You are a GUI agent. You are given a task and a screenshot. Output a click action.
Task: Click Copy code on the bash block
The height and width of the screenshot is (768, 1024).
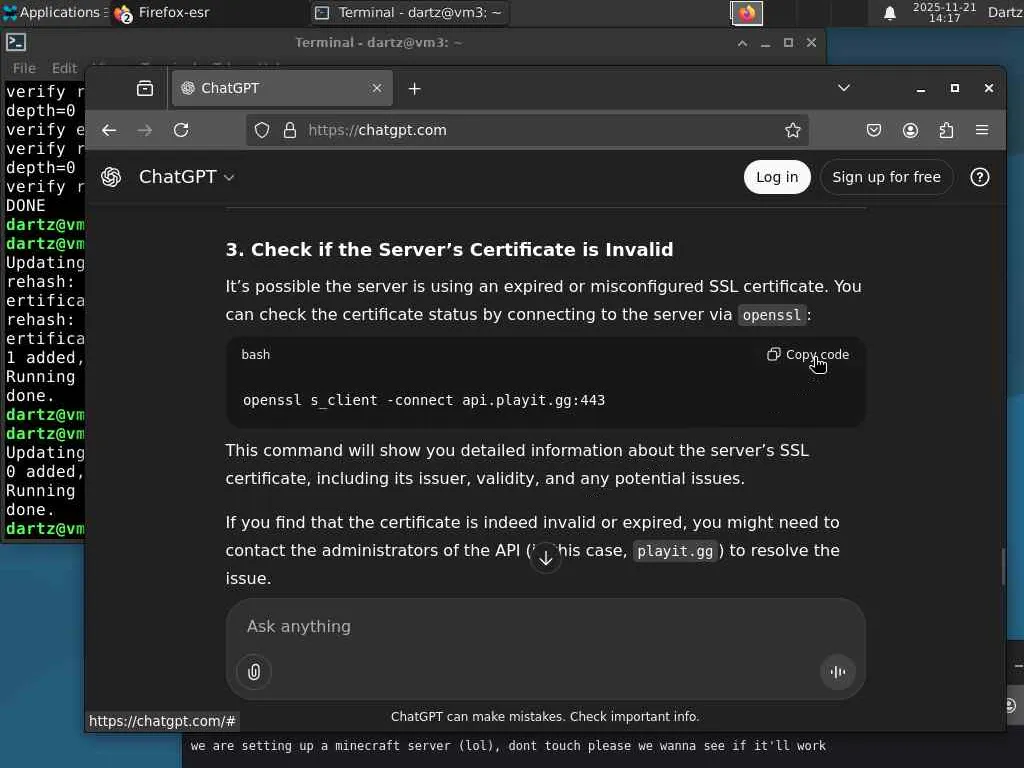pyautogui.click(x=808, y=355)
